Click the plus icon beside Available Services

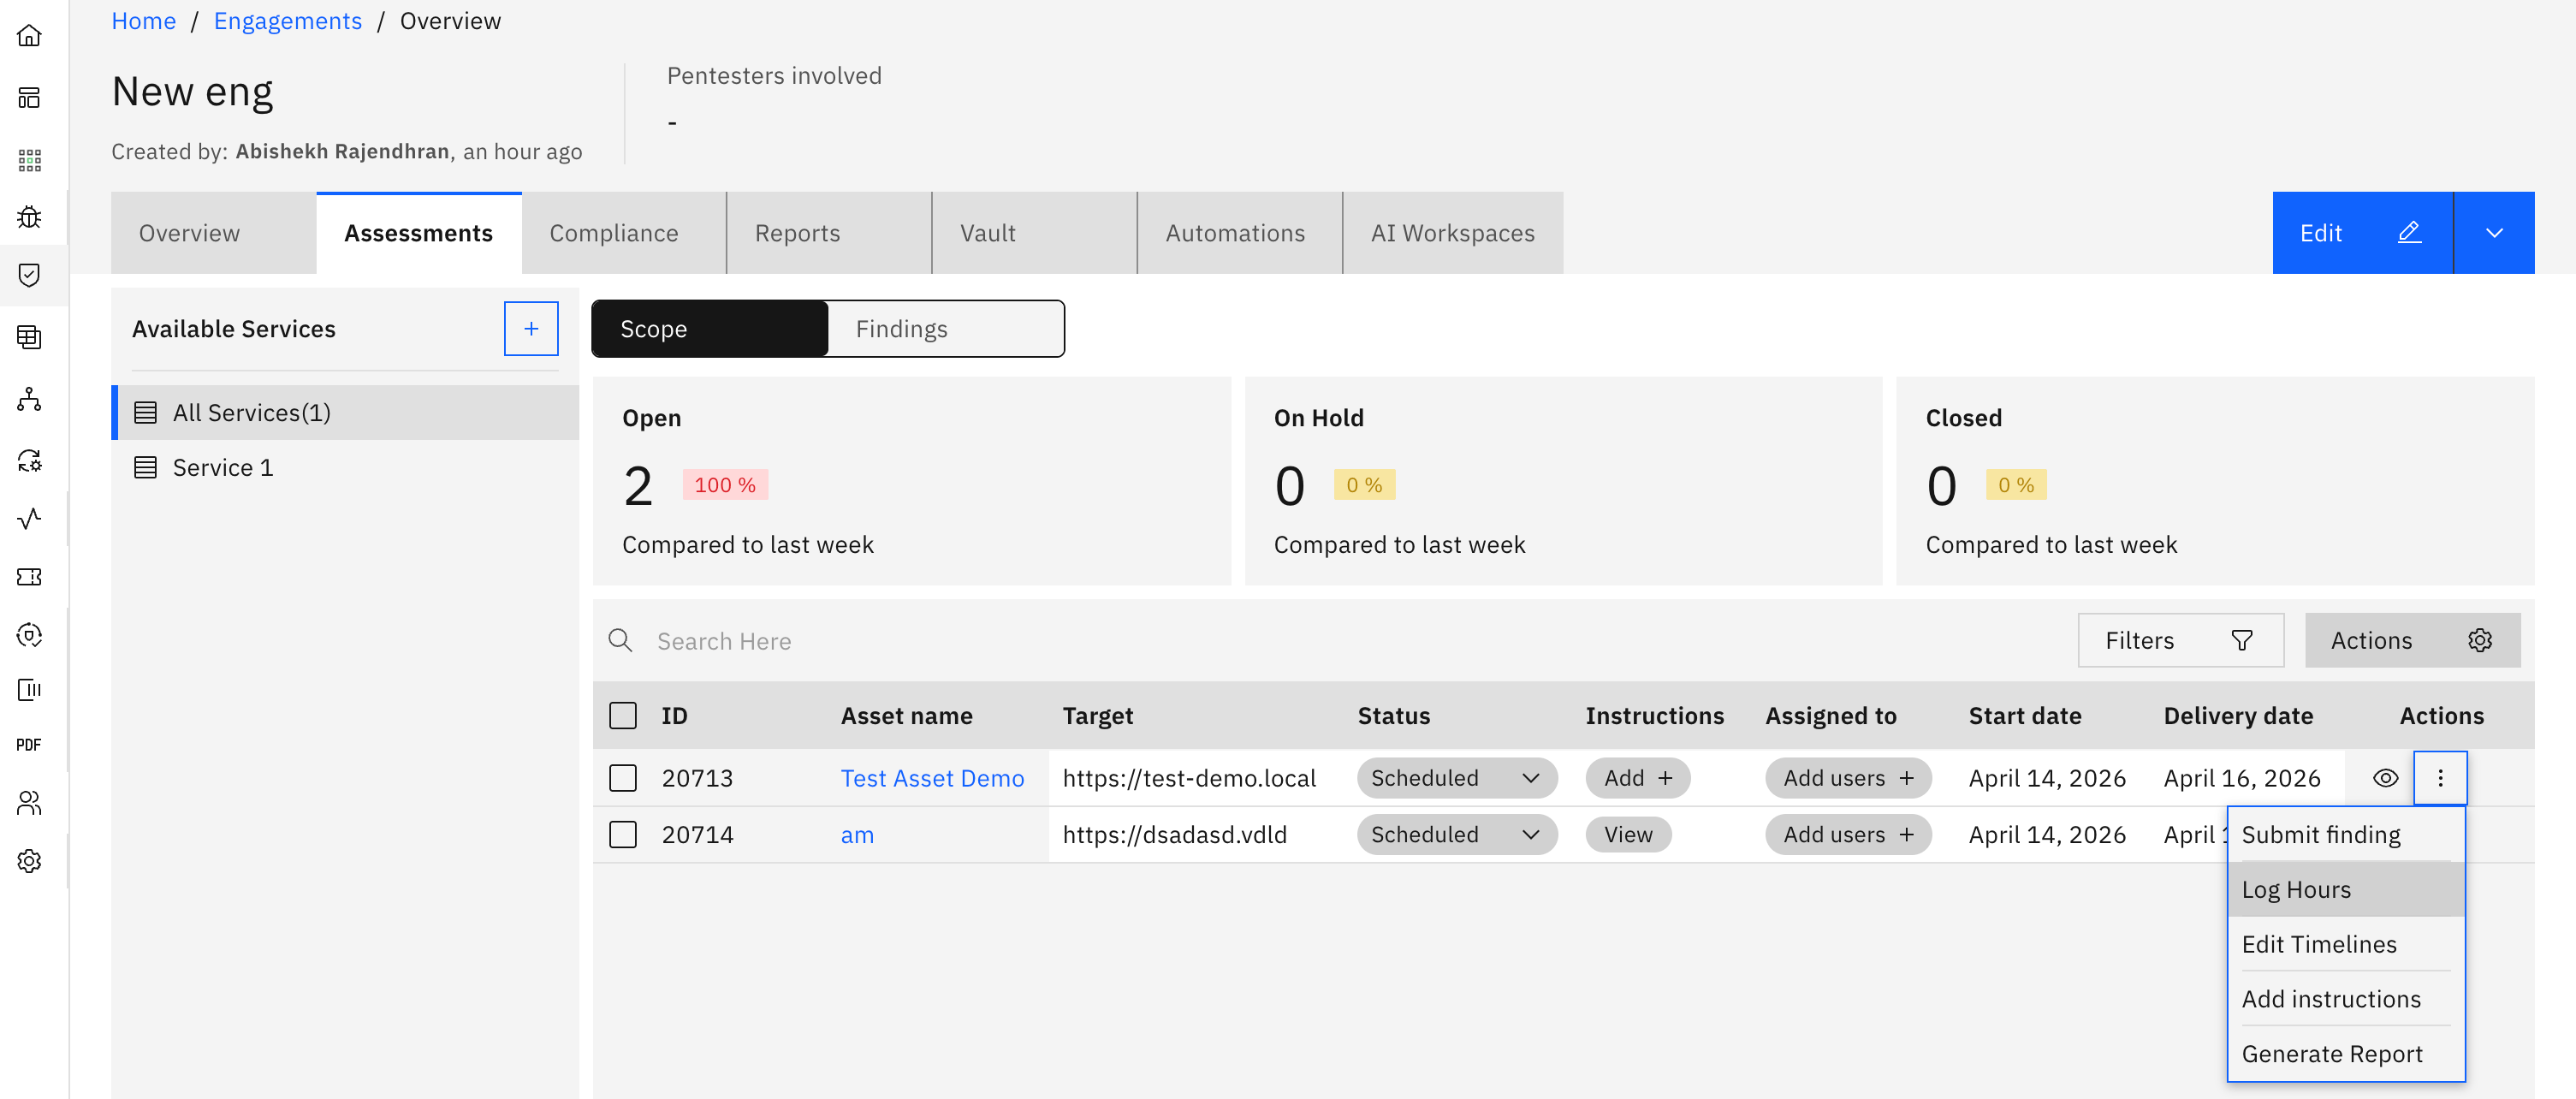(x=531, y=328)
